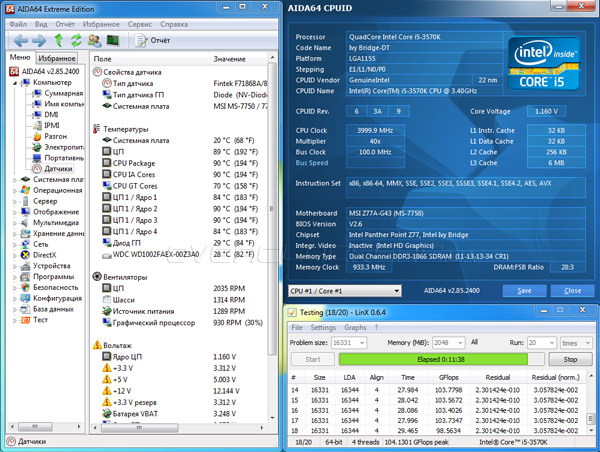Click the Forward arrow in AIDA64 toolbar
The height and width of the screenshot is (452, 600).
(39, 40)
